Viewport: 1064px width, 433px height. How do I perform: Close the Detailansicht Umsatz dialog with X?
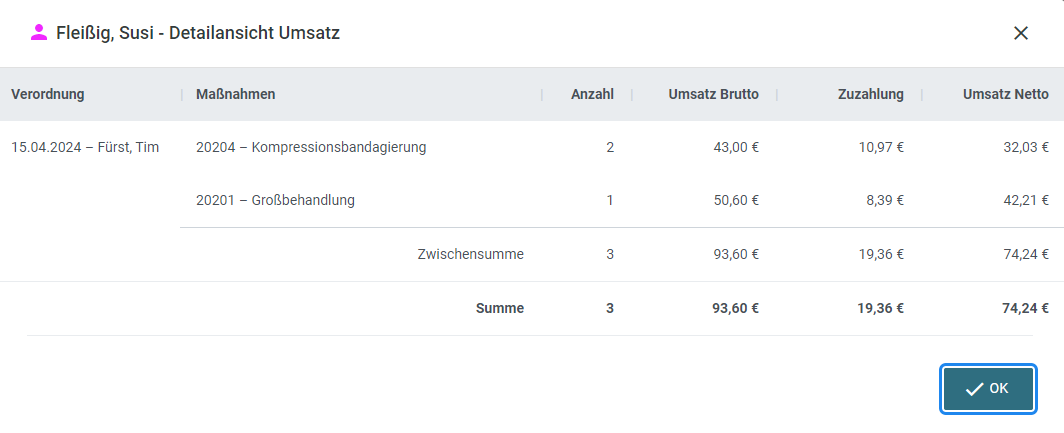1021,33
